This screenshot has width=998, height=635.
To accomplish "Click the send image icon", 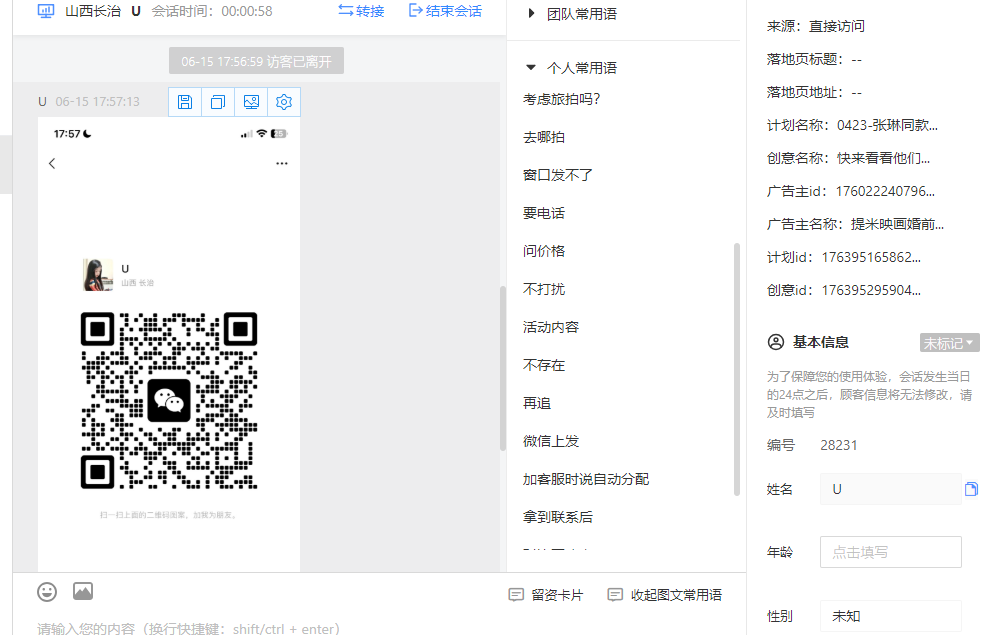I will pyautogui.click(x=83, y=591).
